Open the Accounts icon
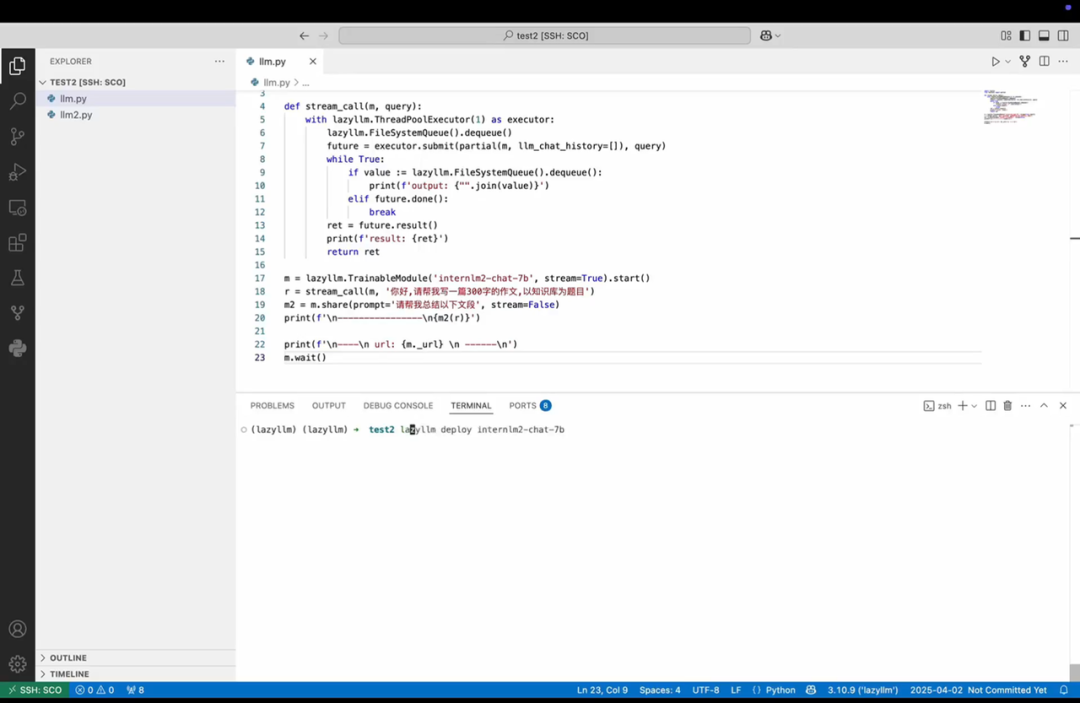1080x703 pixels. tap(17, 629)
